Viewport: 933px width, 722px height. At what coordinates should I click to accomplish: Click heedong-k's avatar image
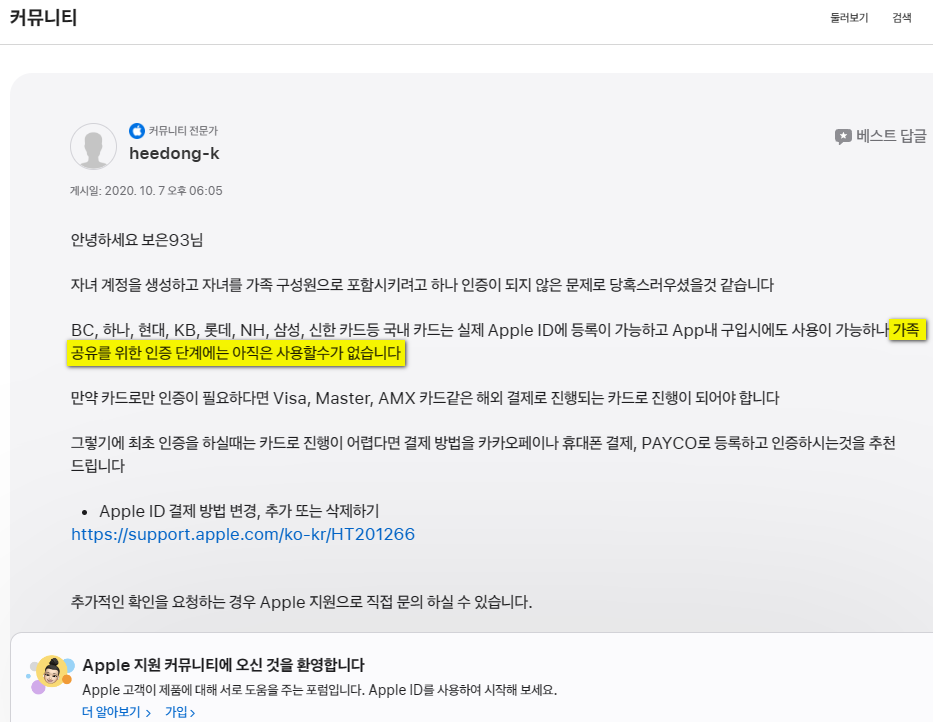point(93,146)
